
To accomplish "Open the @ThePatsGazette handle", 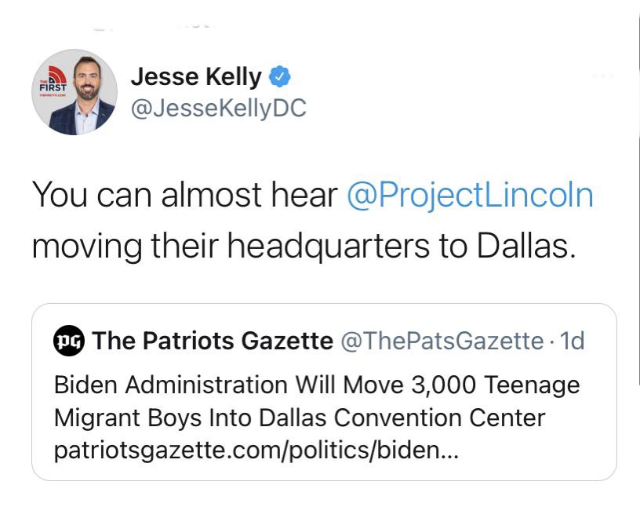I will click(x=442, y=341).
